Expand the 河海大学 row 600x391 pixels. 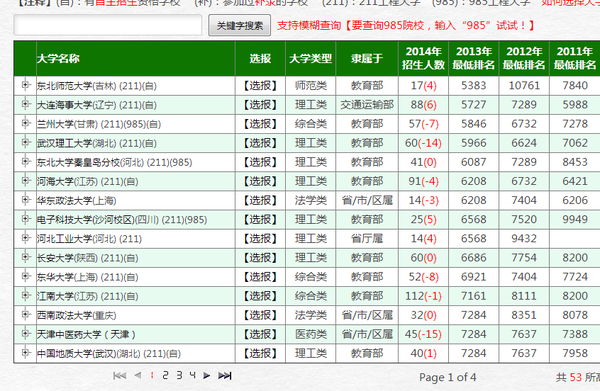click(26, 181)
